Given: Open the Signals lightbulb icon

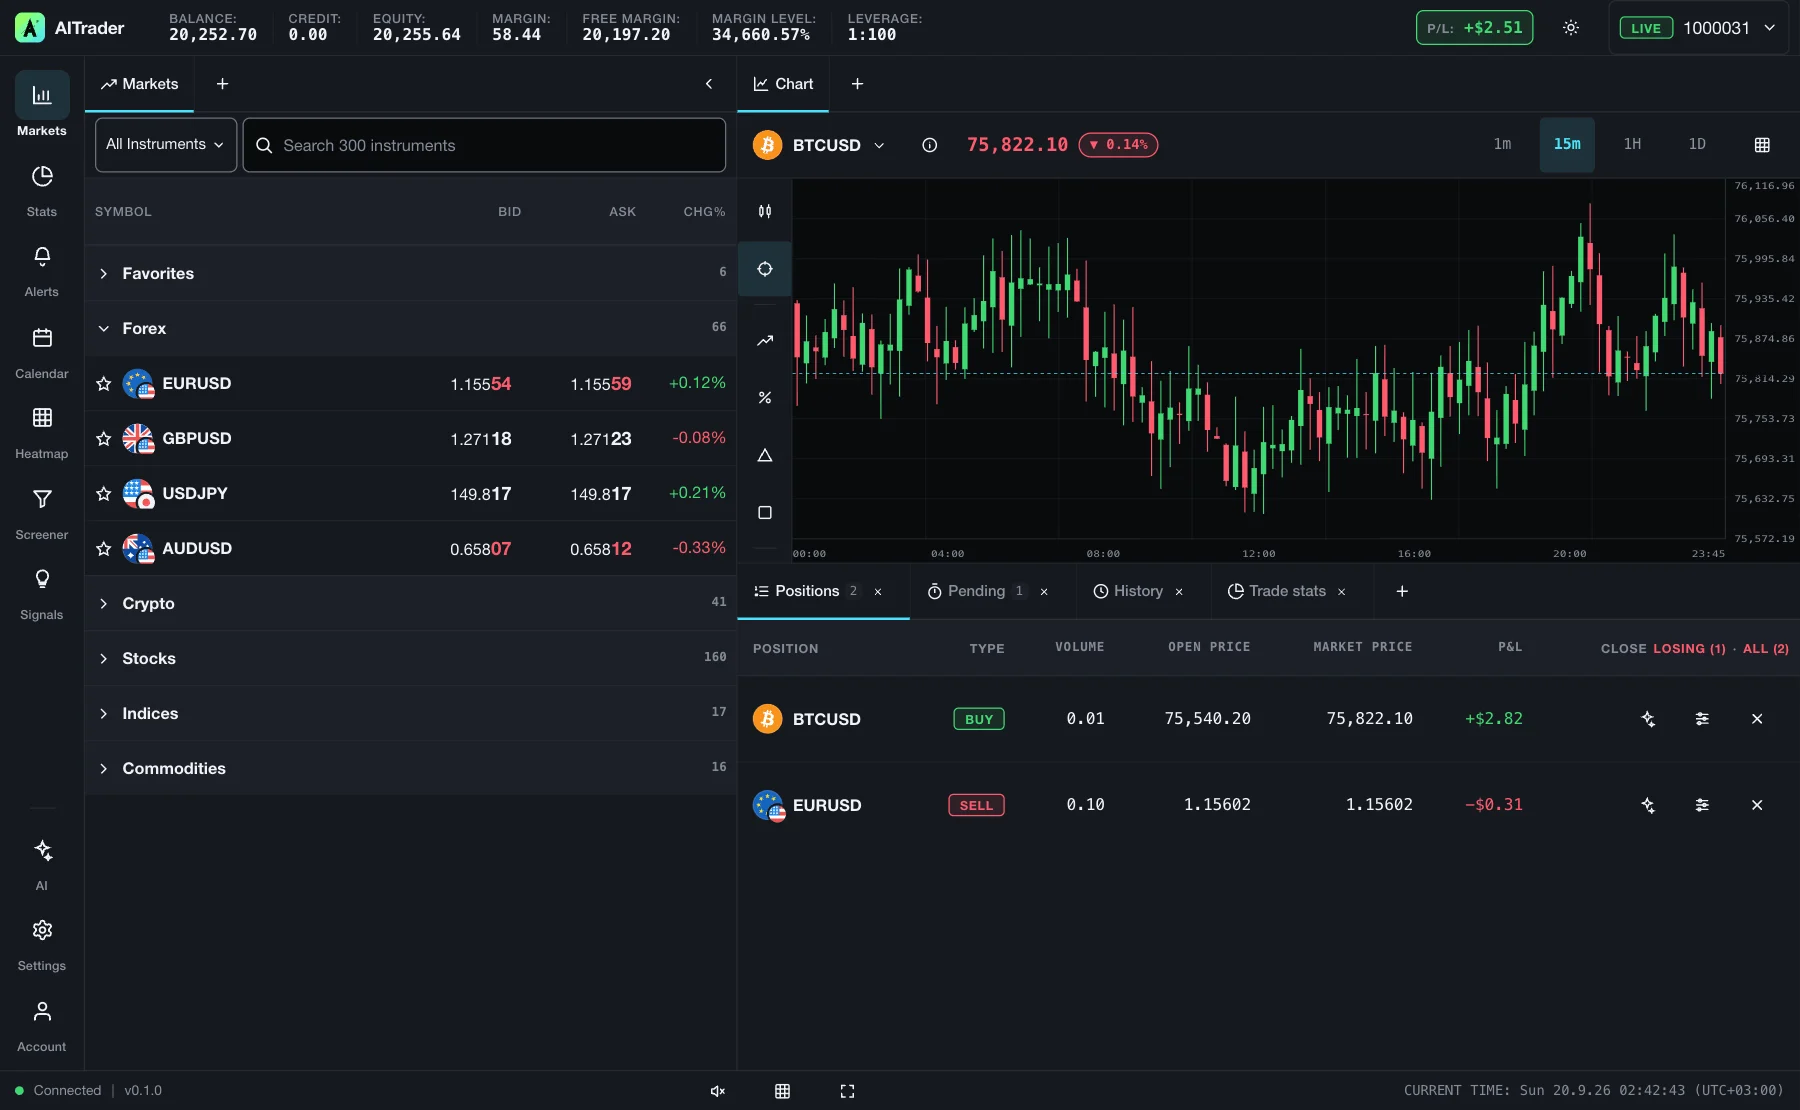Looking at the screenshot, I should pyautogui.click(x=42, y=593).
